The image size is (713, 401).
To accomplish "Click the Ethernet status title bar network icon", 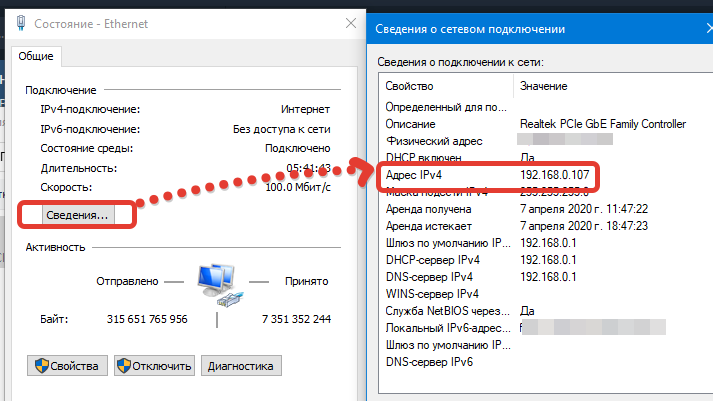I will pyautogui.click(x=19, y=22).
